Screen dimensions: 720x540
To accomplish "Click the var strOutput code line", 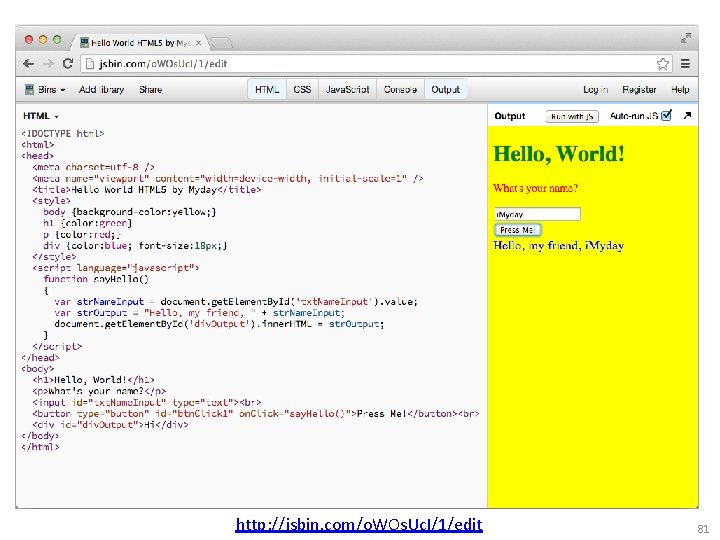I will pyautogui.click(x=199, y=313).
